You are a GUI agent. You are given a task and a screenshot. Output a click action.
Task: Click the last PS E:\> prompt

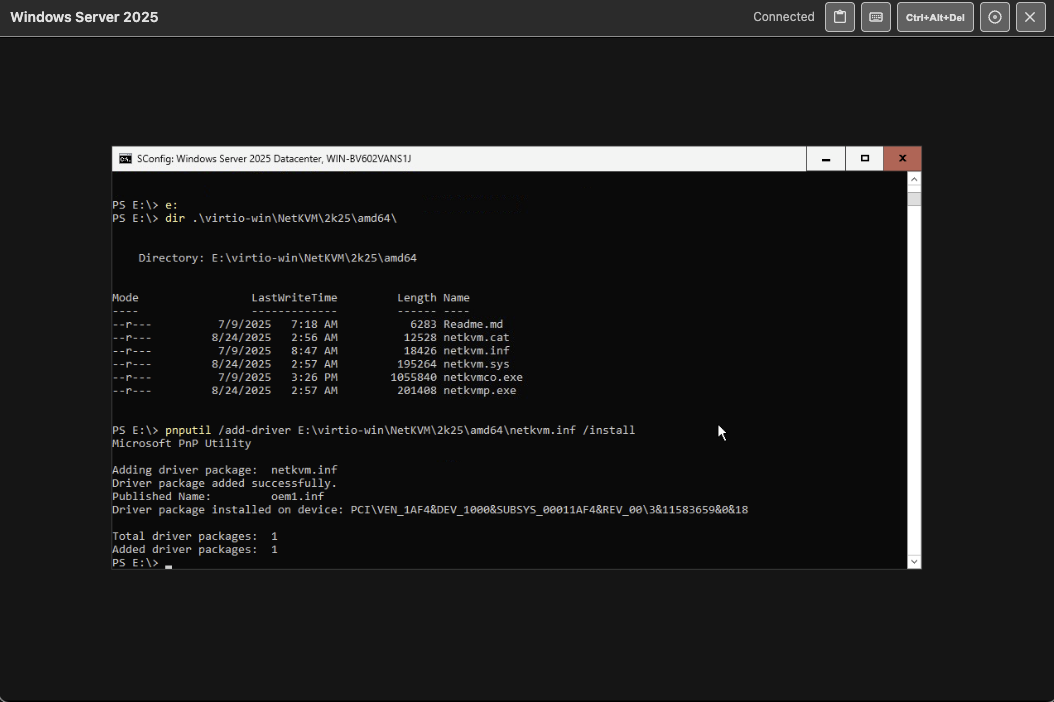coord(135,563)
